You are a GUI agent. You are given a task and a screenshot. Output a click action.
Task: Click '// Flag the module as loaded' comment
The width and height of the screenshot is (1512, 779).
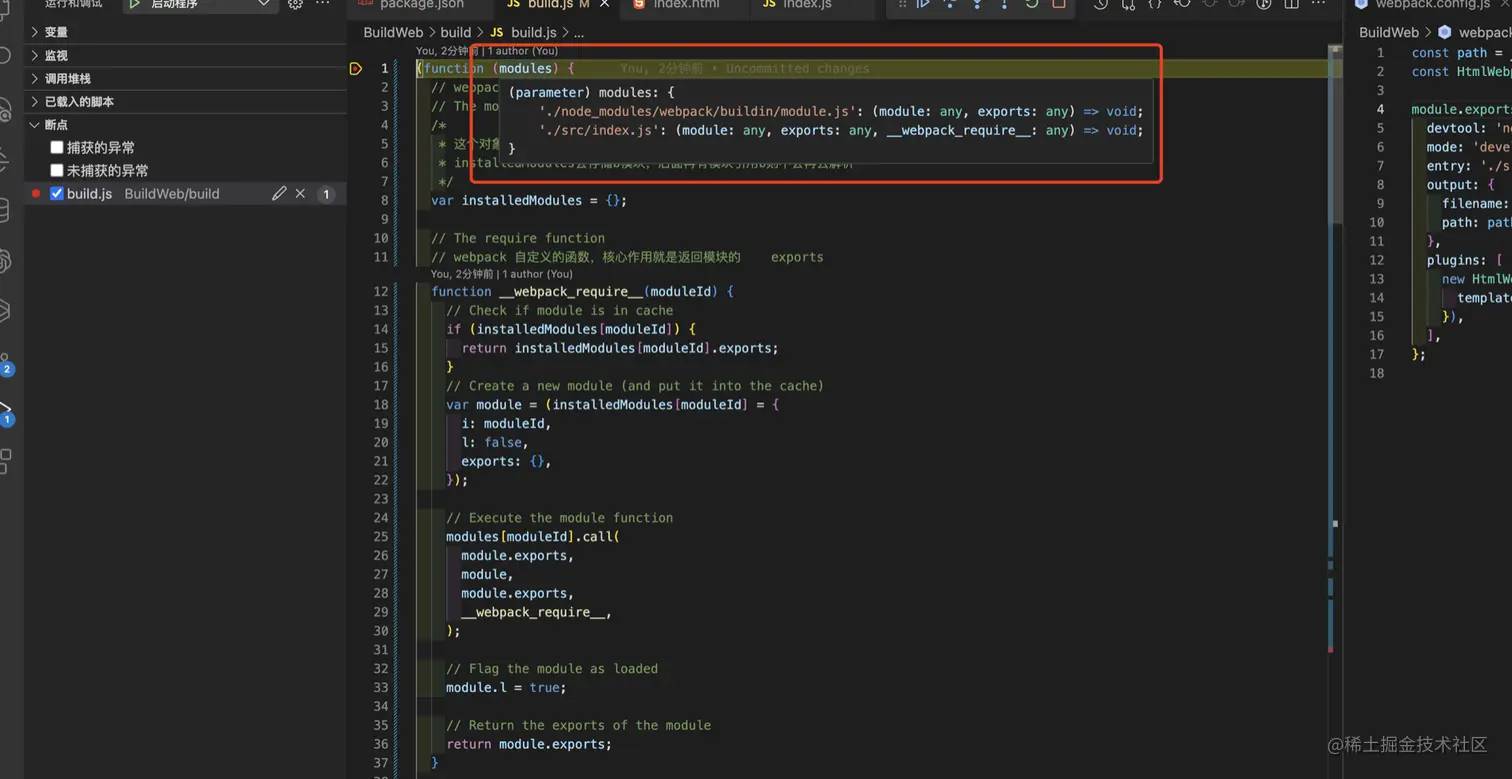(552, 669)
